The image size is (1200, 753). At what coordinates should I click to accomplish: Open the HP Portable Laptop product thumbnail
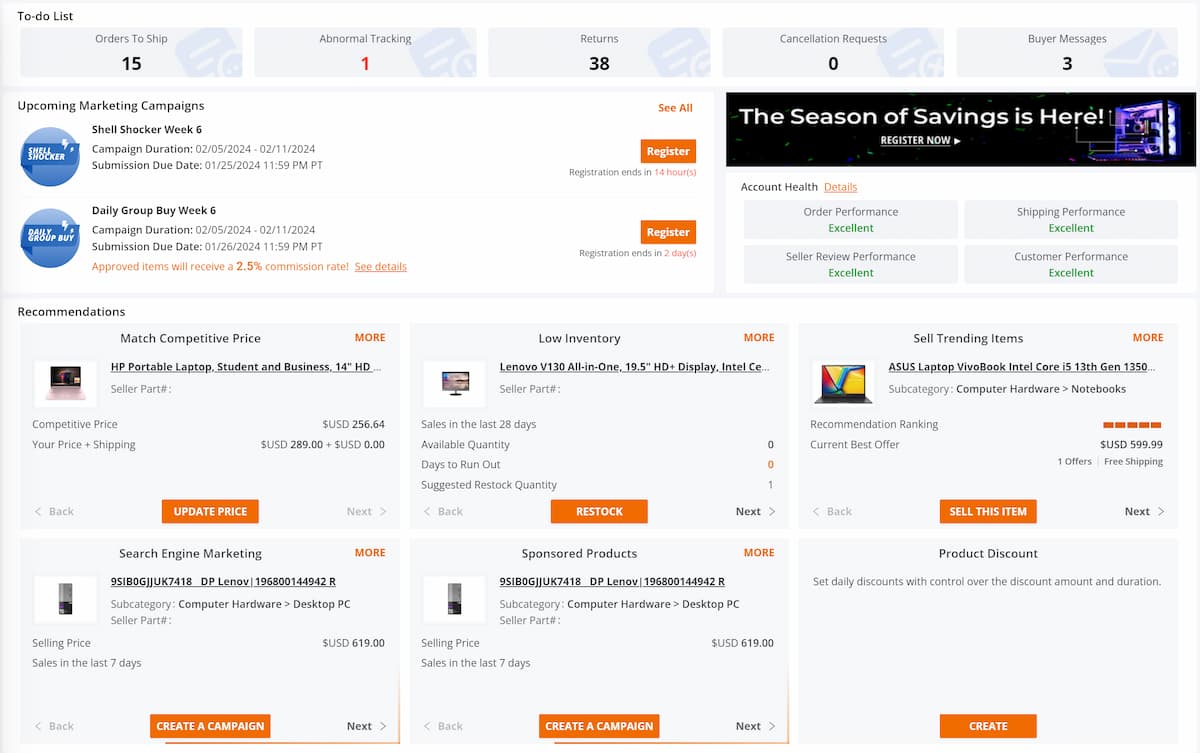pos(66,382)
